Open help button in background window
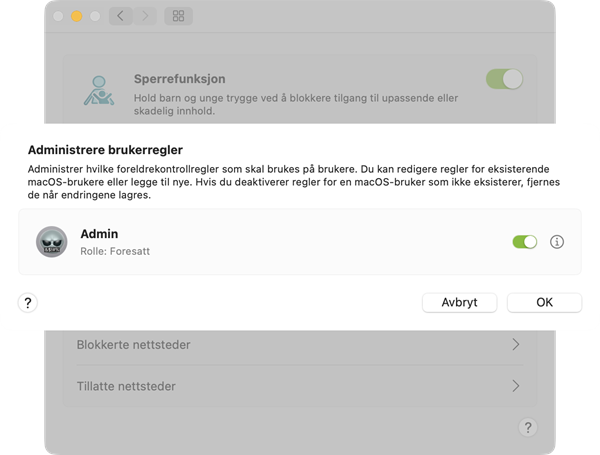 (x=528, y=427)
